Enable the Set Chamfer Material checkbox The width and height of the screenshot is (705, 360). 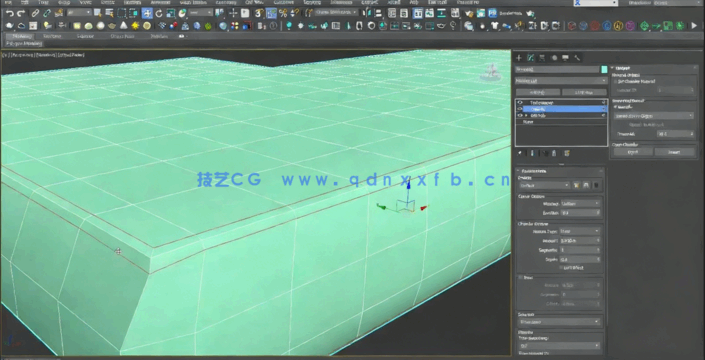pos(616,81)
